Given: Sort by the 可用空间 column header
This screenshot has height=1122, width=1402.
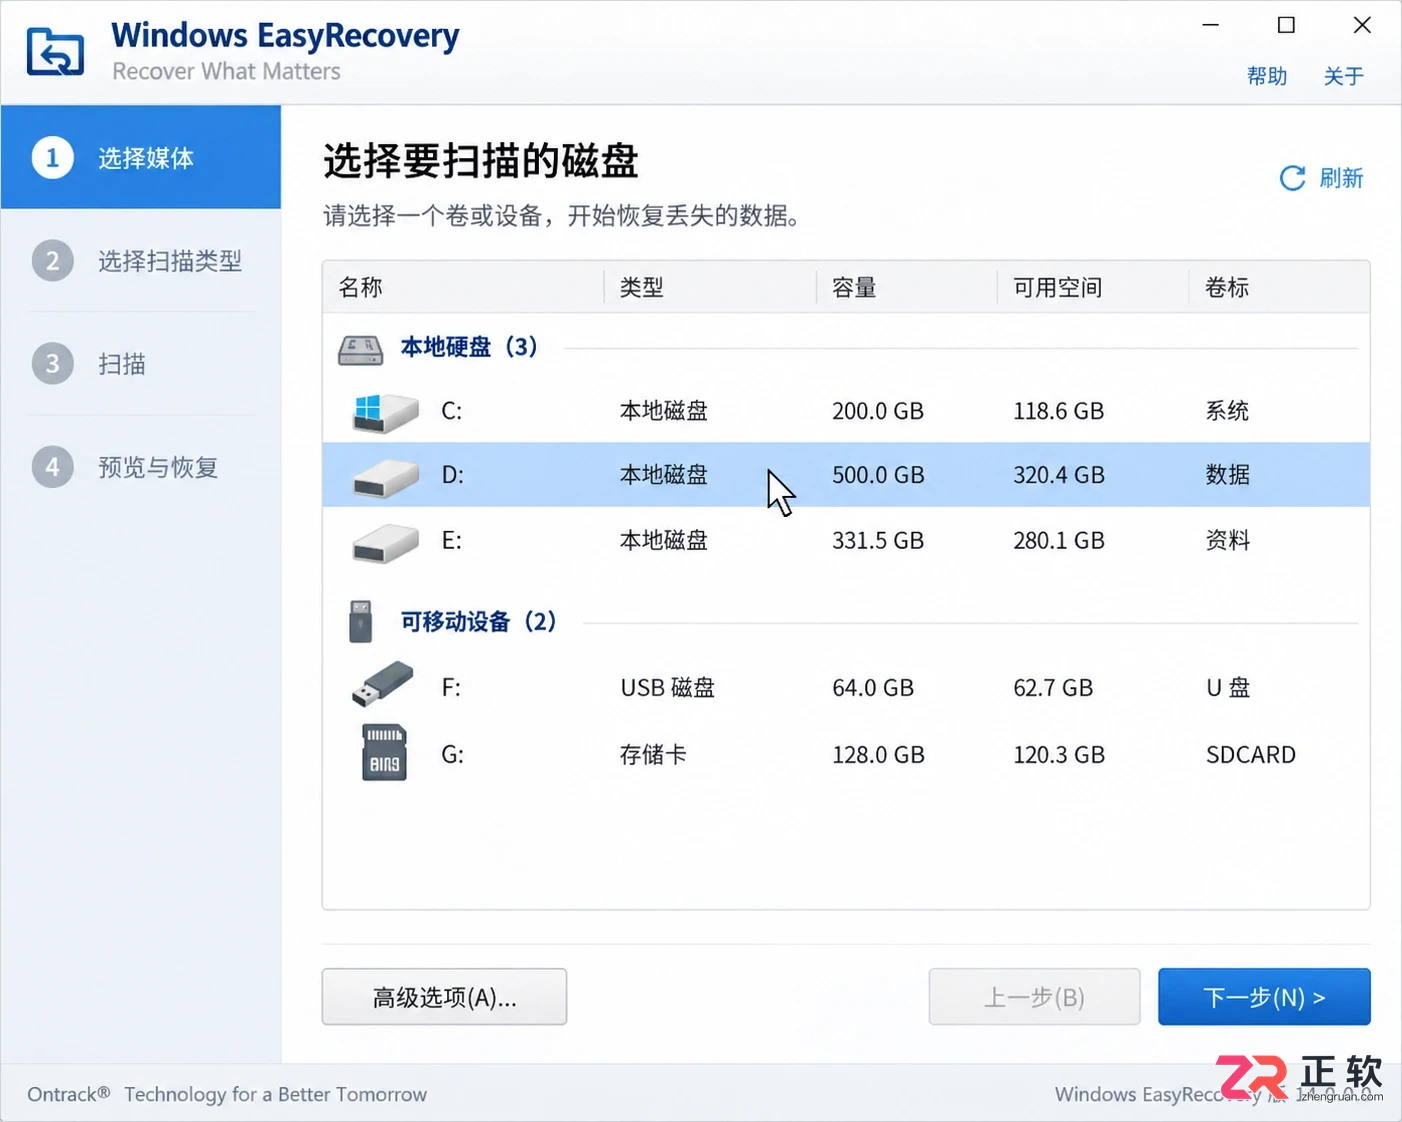Looking at the screenshot, I should tap(1093, 287).
